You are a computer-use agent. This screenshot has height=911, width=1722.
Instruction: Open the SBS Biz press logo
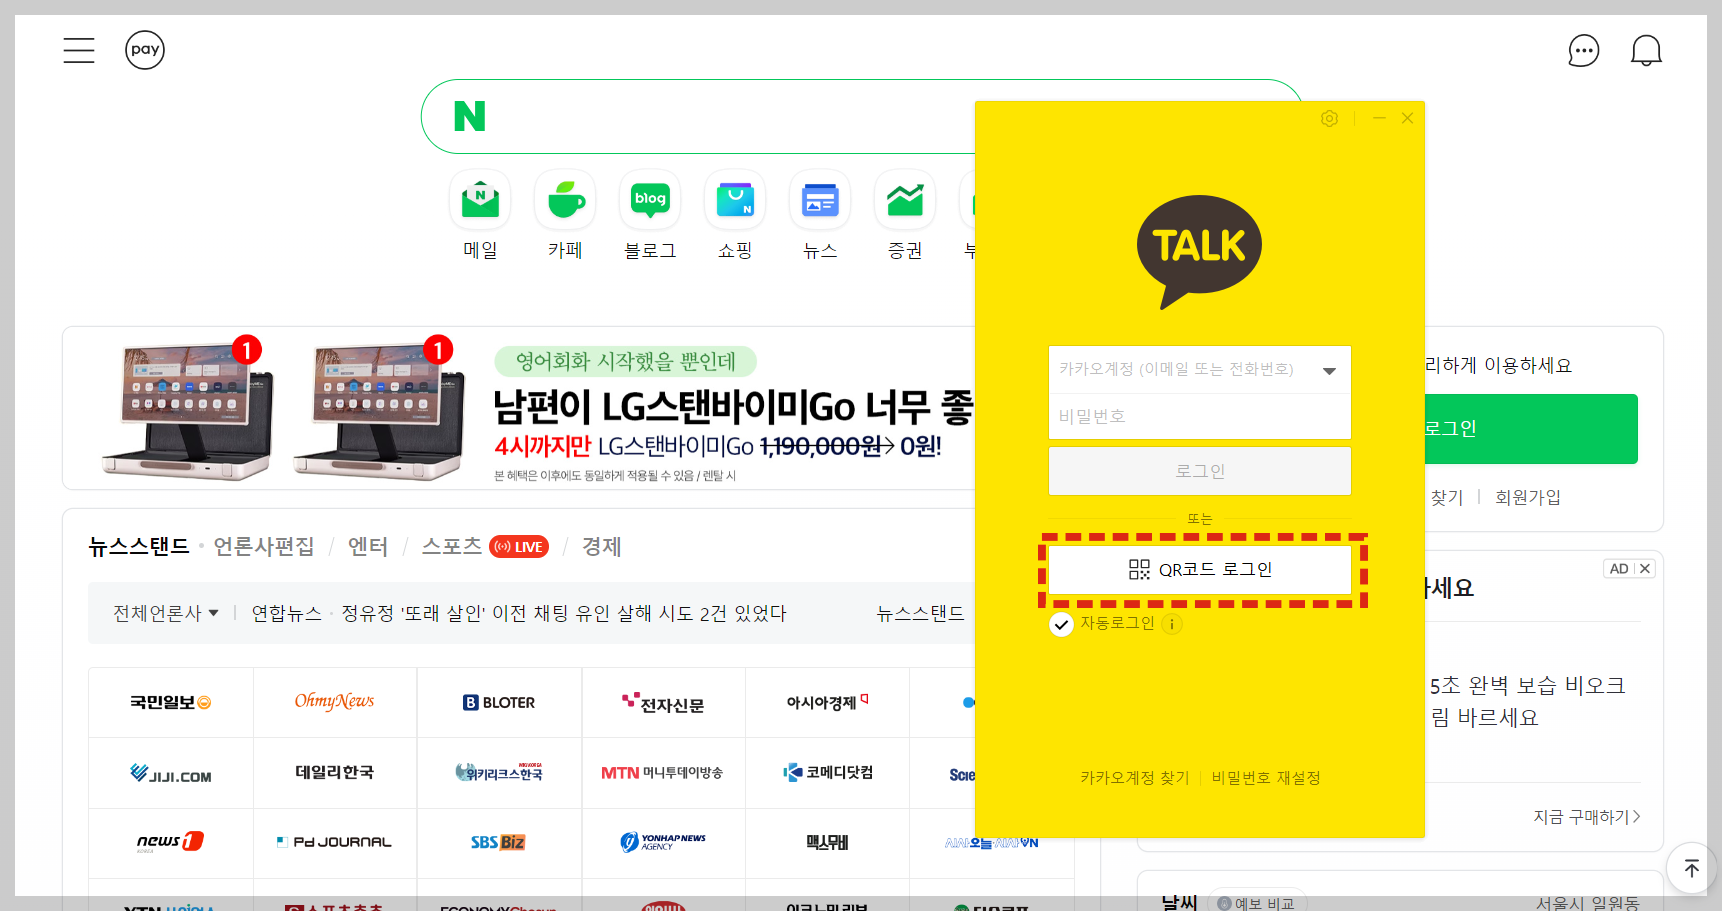coord(500,843)
